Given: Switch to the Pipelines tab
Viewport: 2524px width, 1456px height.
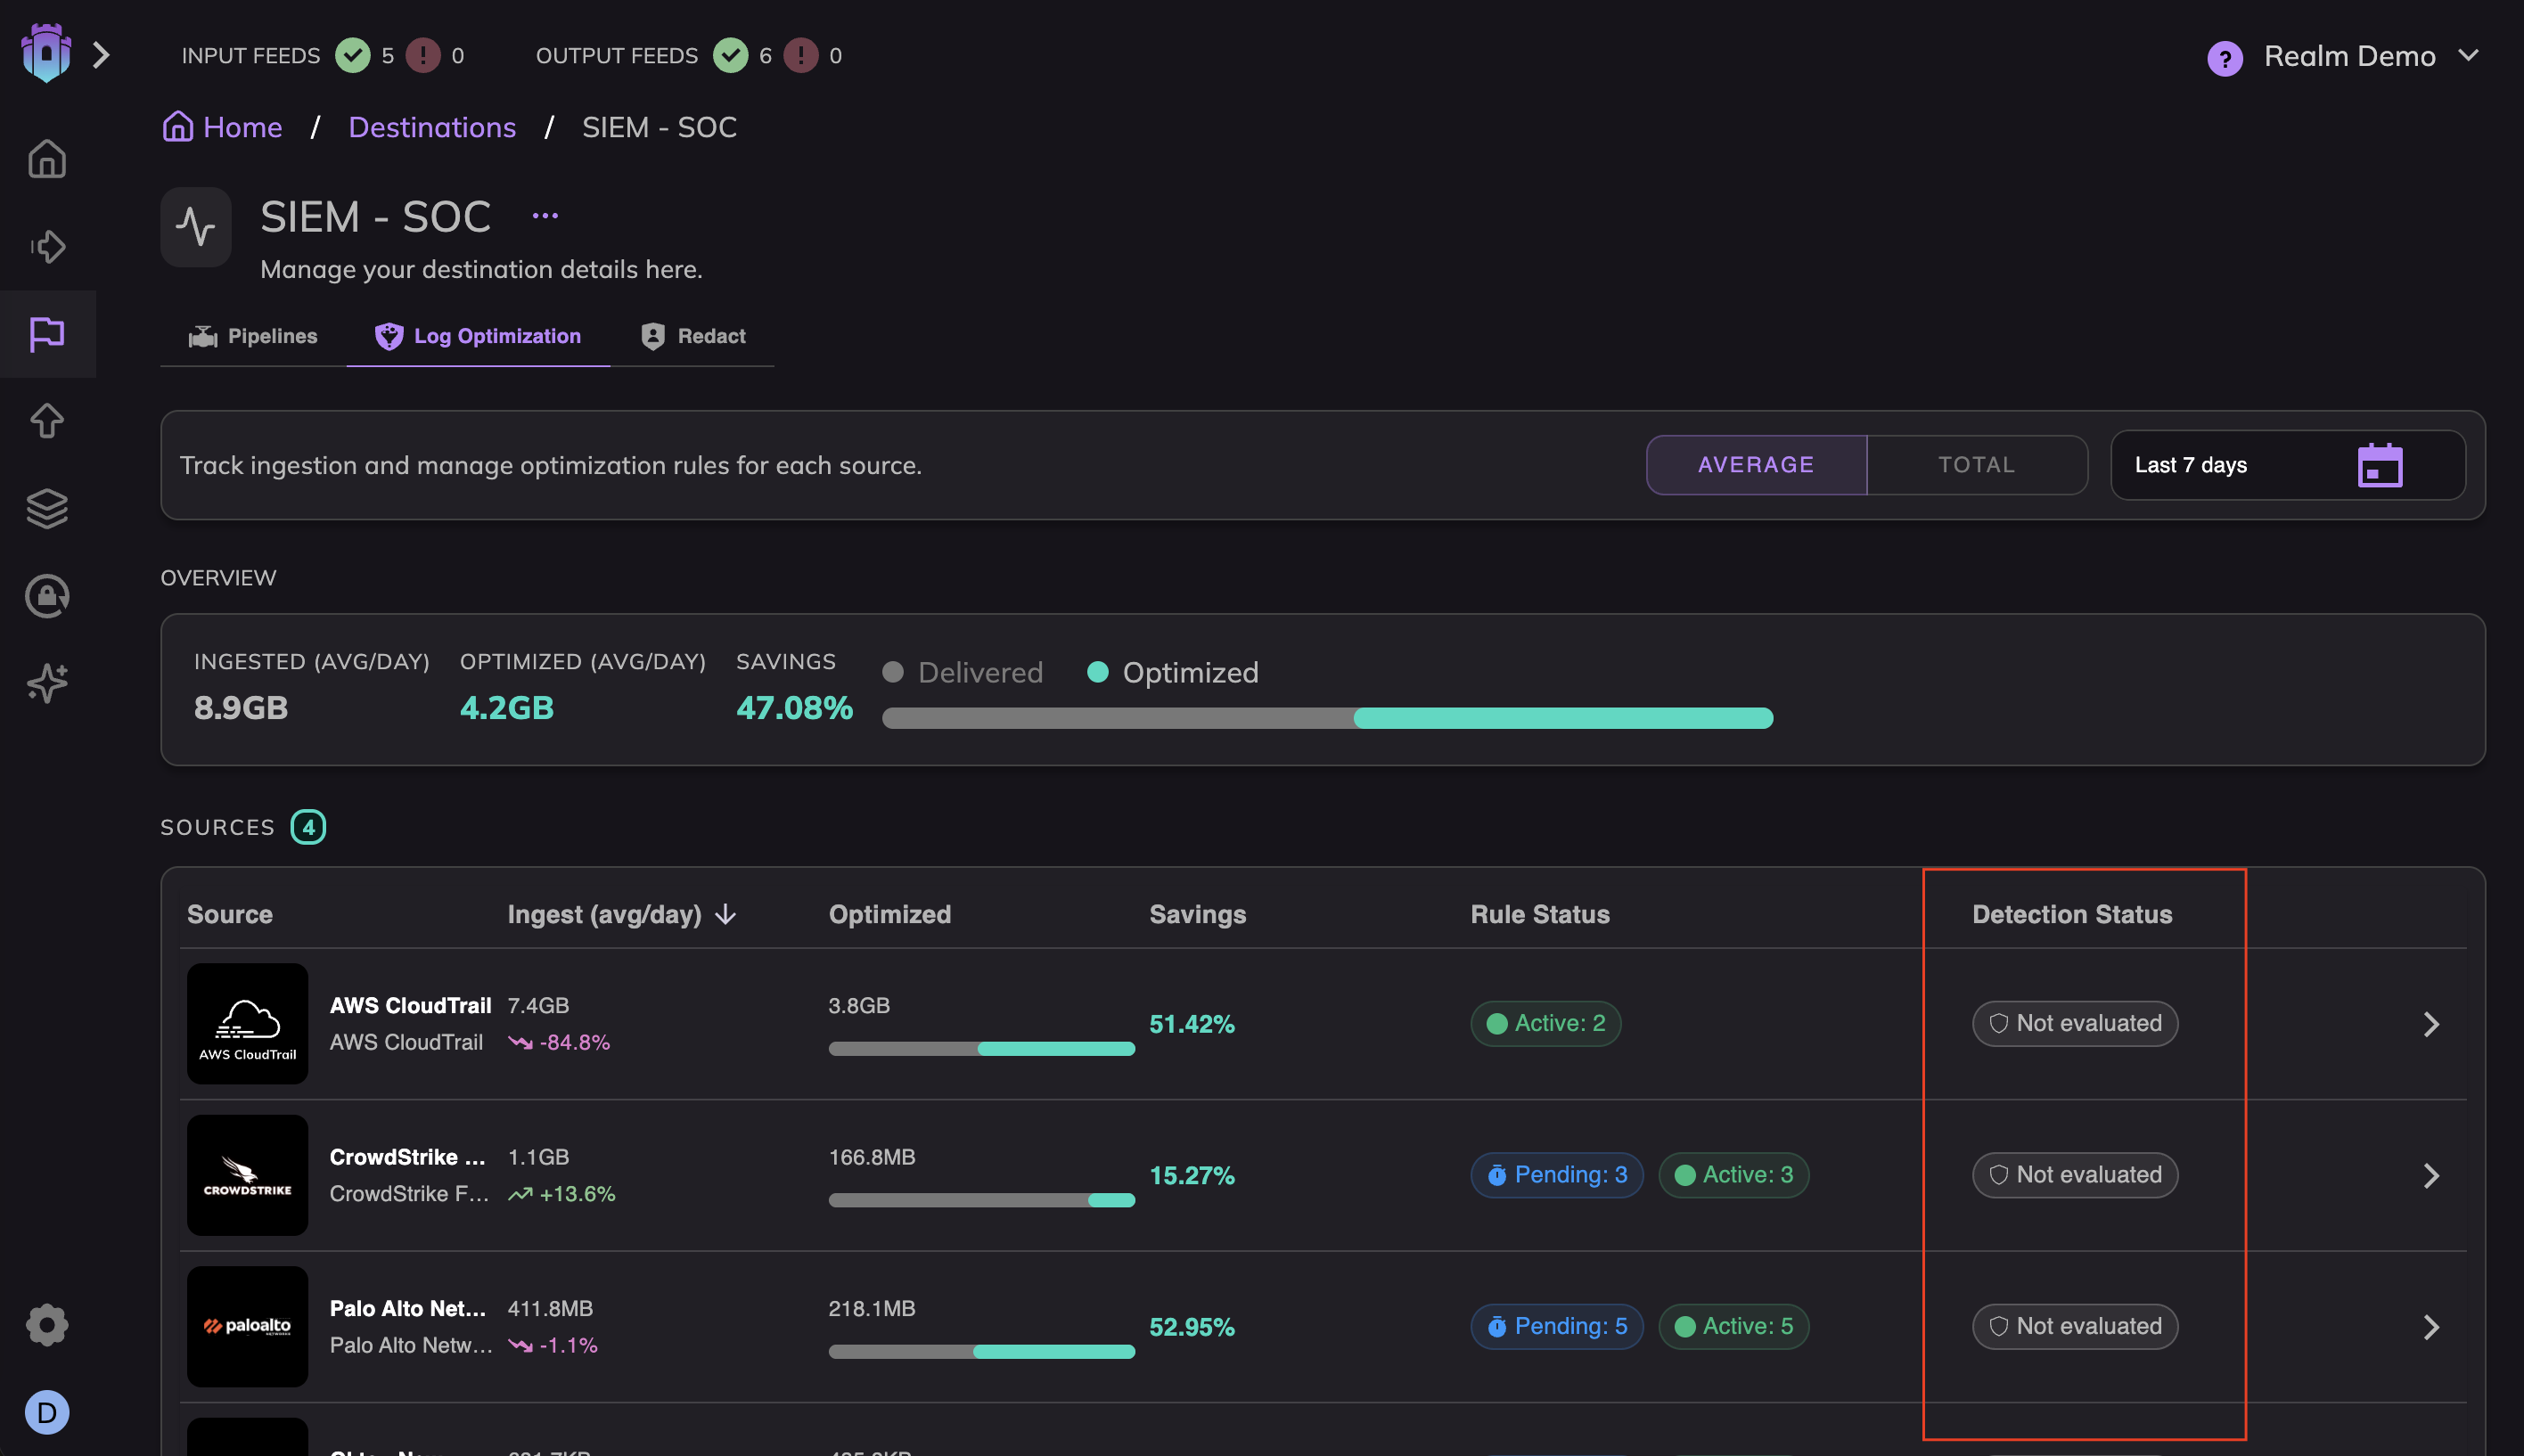Looking at the screenshot, I should pos(253,336).
